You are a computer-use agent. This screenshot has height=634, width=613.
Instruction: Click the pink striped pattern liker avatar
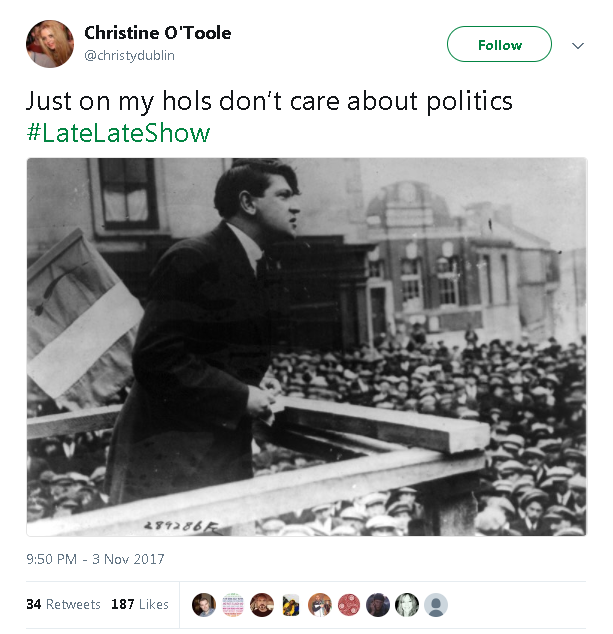[x=232, y=605]
